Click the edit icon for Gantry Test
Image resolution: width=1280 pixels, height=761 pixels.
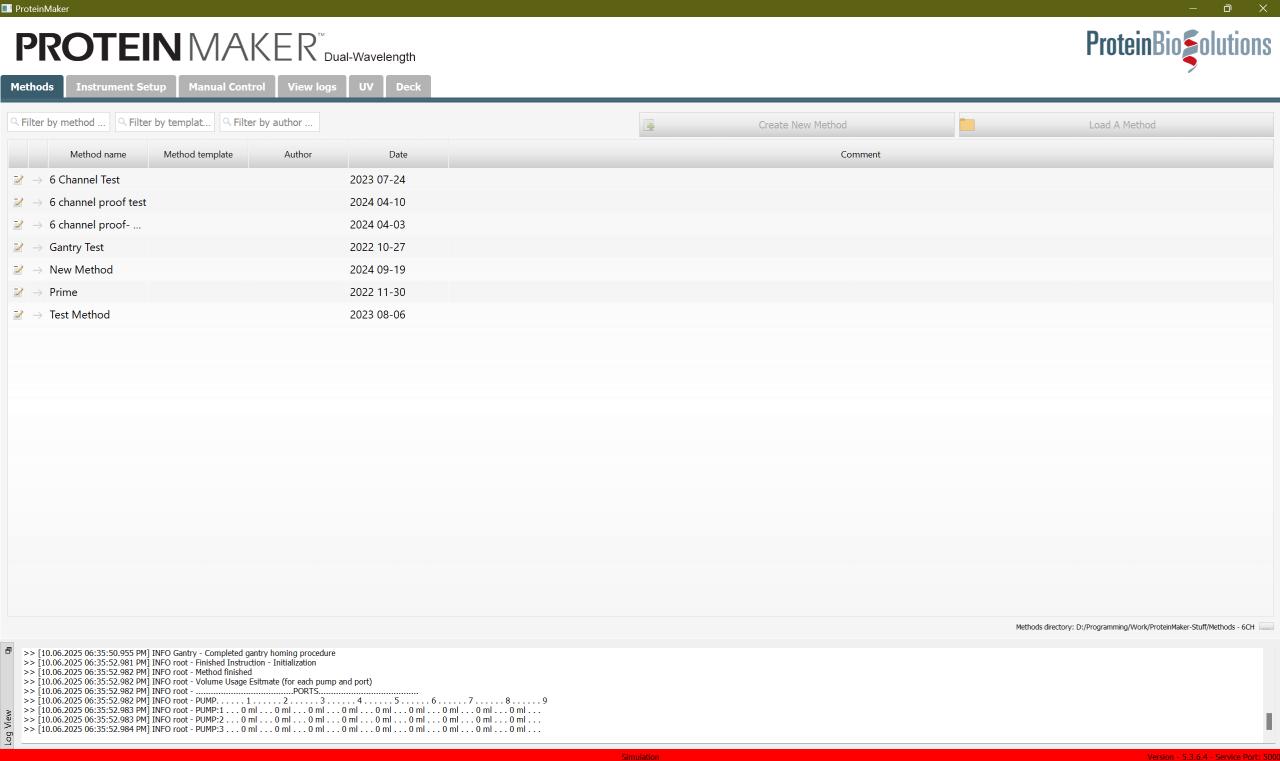coord(18,247)
